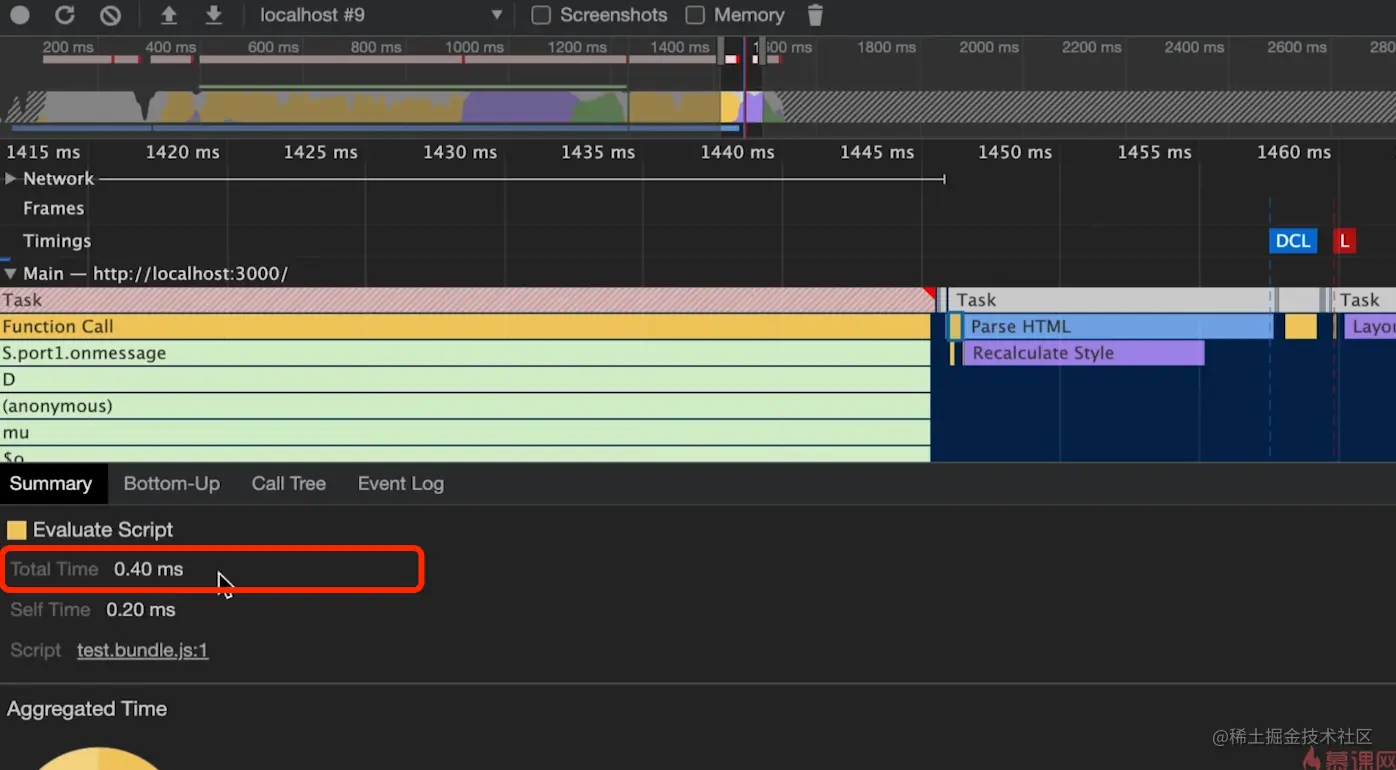The image size is (1396, 770).
Task: Select the Layout bar at the right edge
Action: [x=1370, y=327]
